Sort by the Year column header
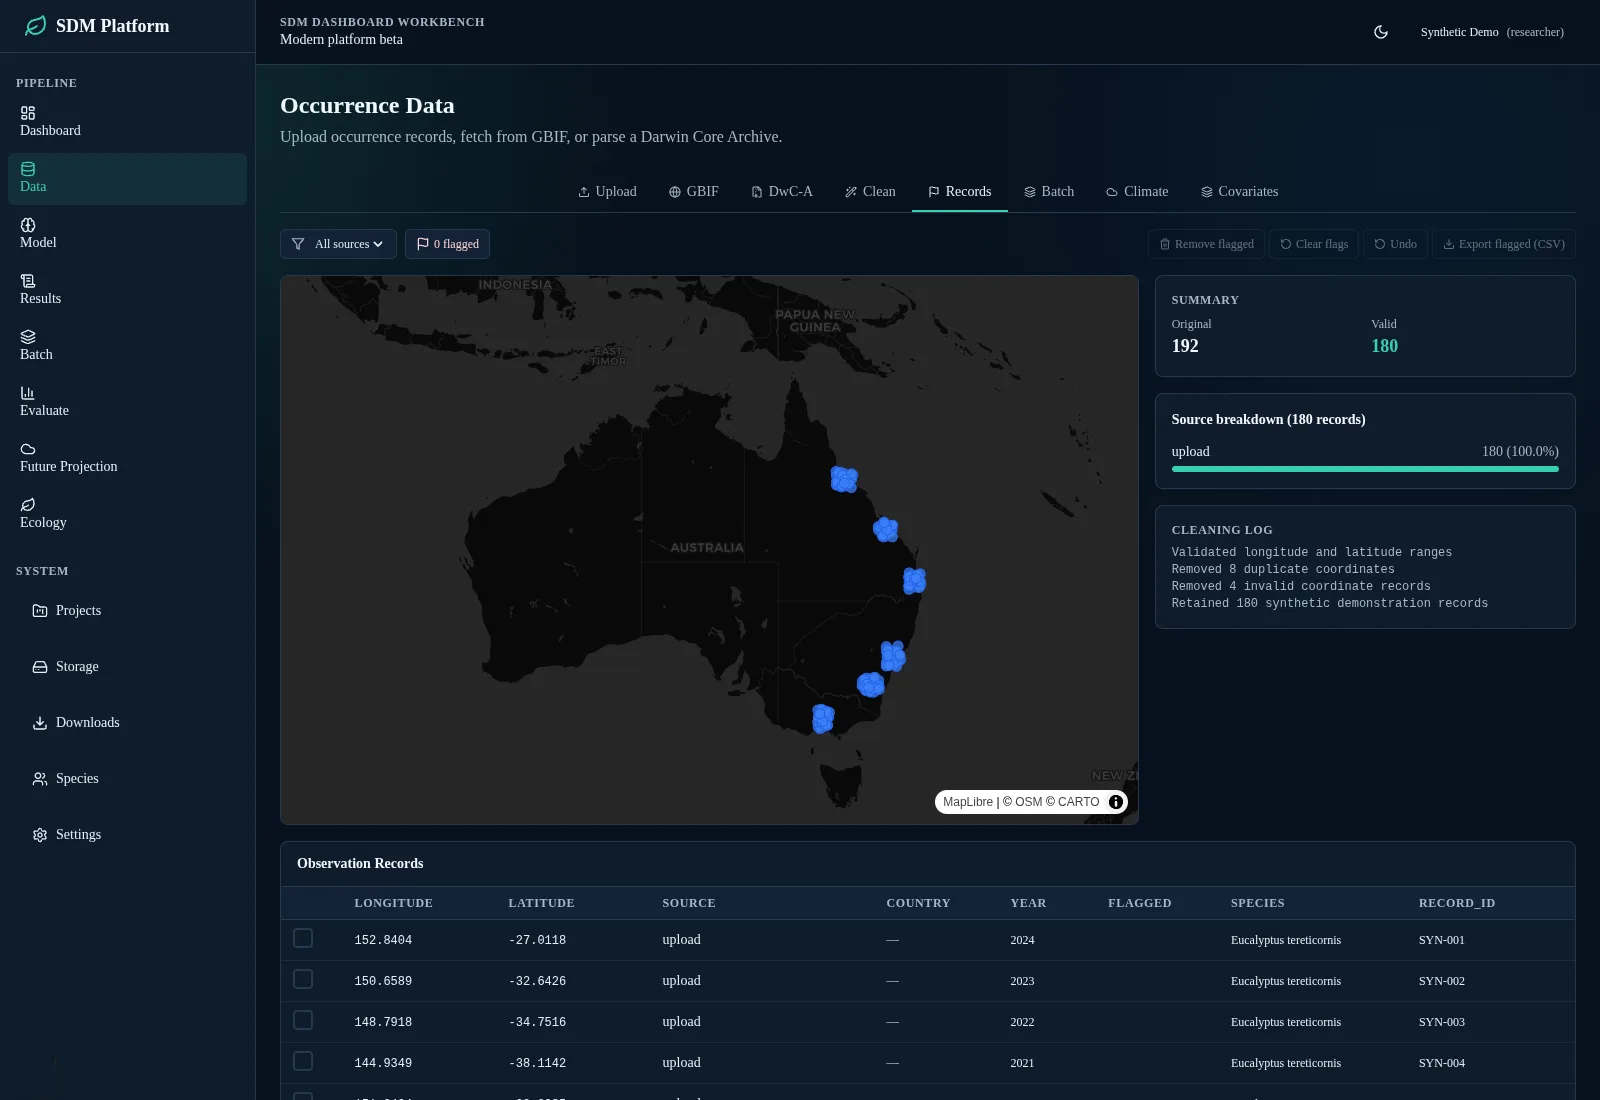The width and height of the screenshot is (1600, 1100). tap(1028, 903)
